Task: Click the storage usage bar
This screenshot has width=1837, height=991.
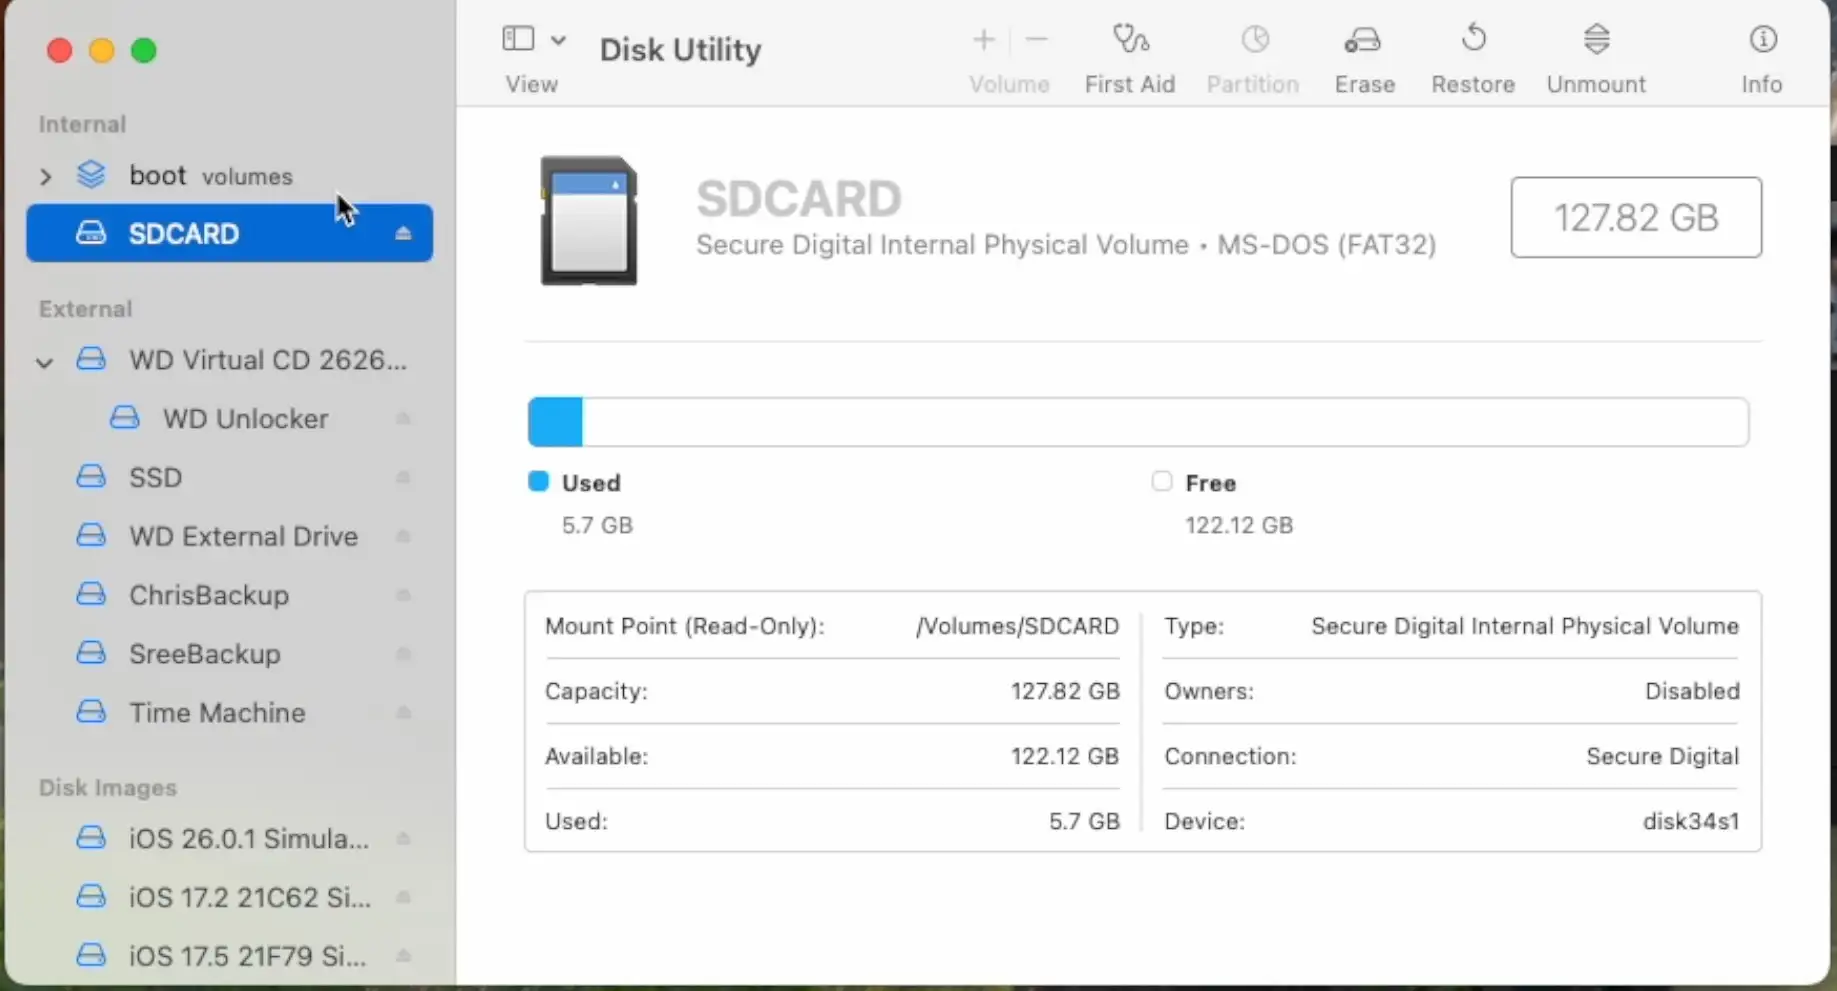Action: click(x=1139, y=421)
